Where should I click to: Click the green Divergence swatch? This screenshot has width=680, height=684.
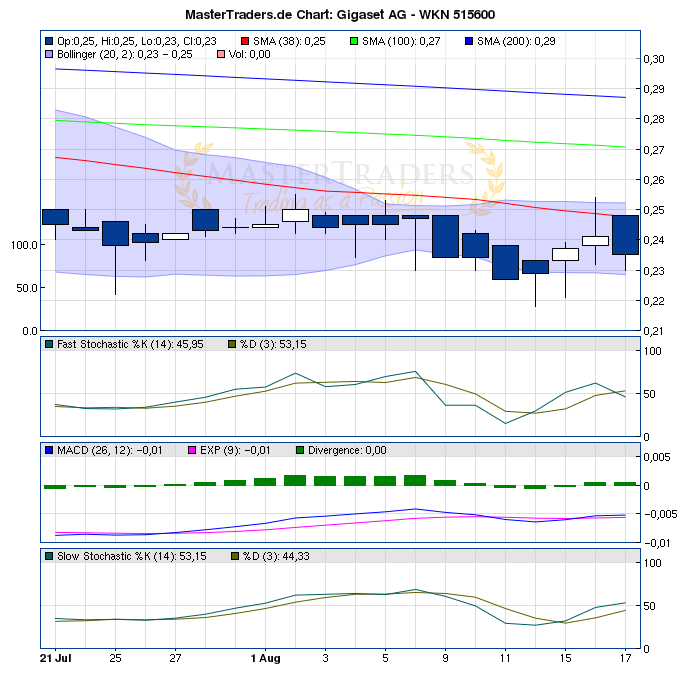point(300,450)
